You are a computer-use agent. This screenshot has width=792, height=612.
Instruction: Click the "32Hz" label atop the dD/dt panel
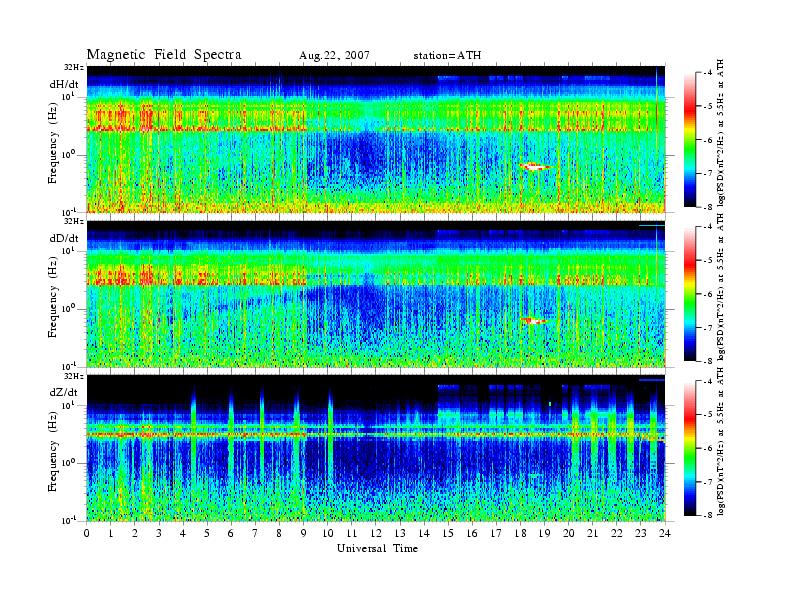(x=74, y=222)
